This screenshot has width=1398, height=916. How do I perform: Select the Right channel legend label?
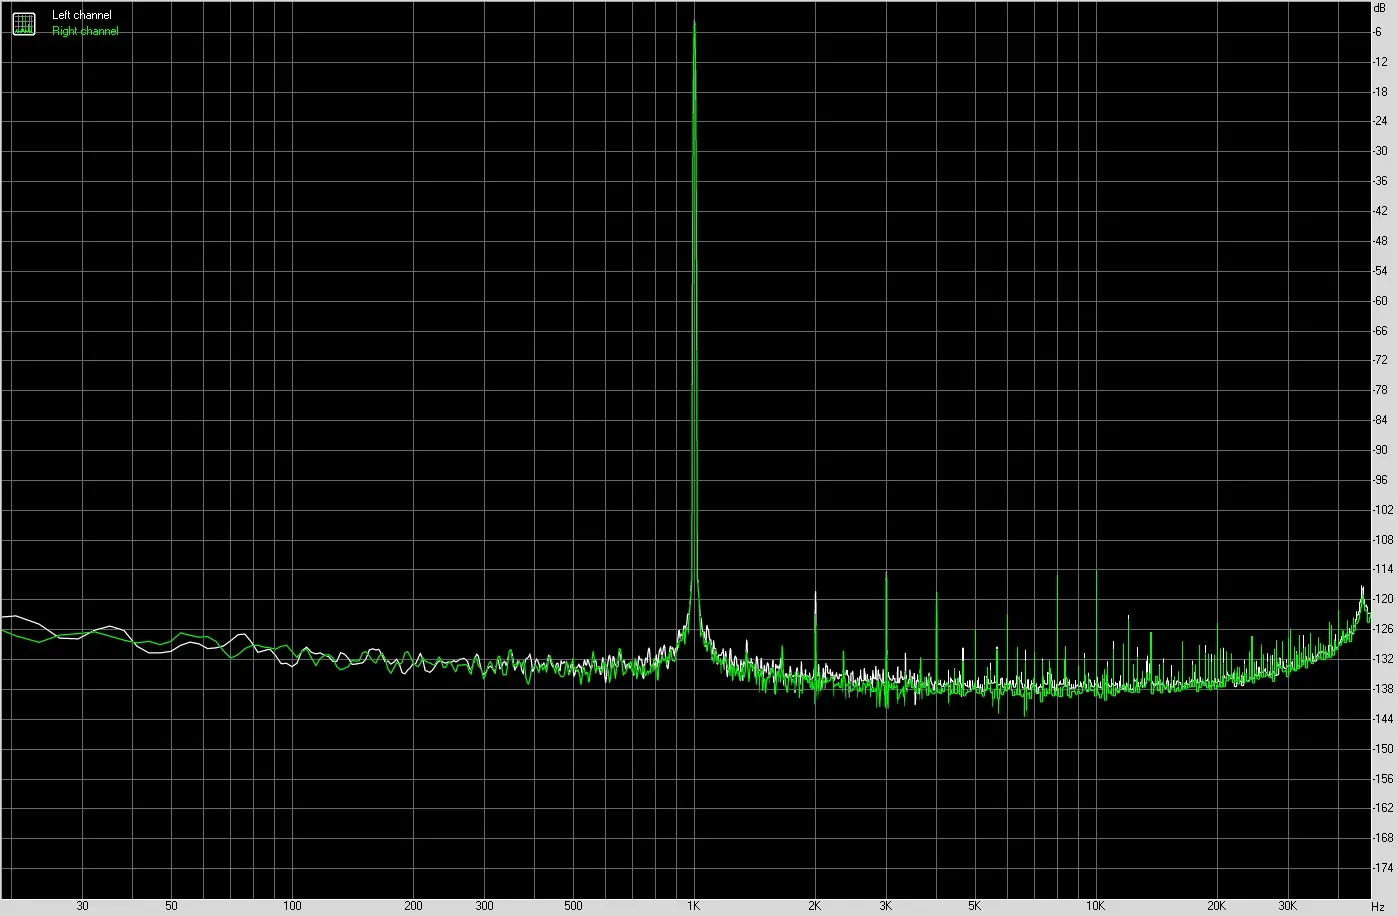tap(85, 31)
